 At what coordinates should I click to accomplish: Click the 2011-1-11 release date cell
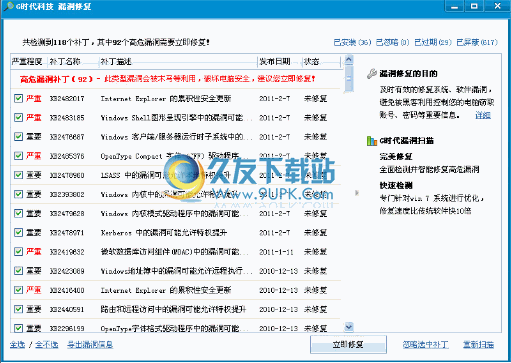click(276, 252)
